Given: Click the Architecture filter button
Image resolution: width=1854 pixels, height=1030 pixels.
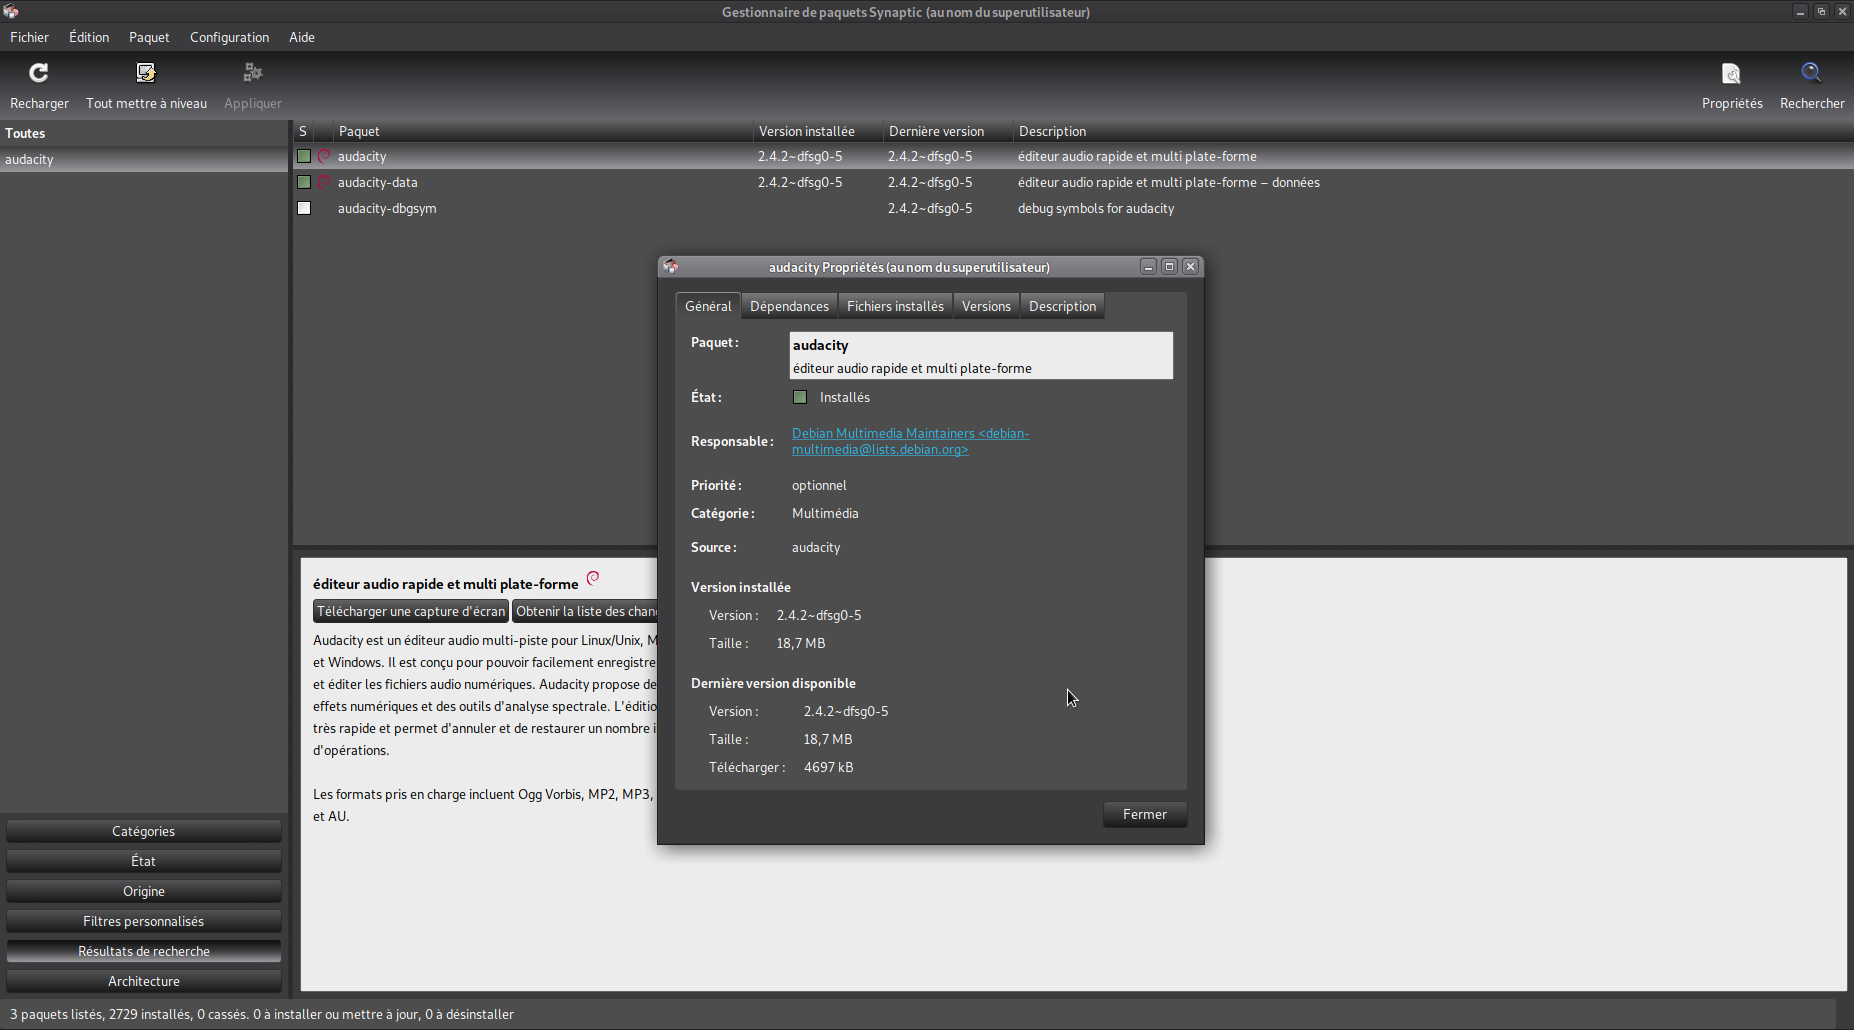Looking at the screenshot, I should [x=144, y=981].
